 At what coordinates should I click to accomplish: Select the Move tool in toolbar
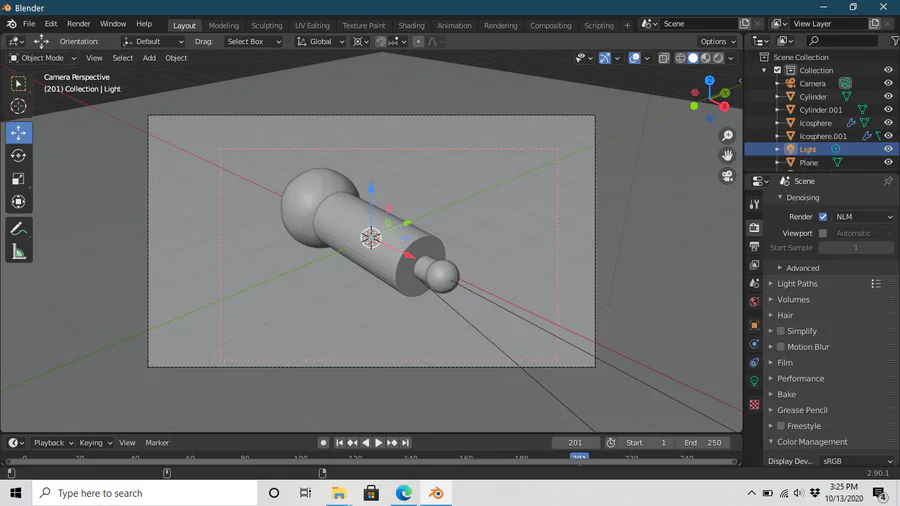(x=18, y=133)
